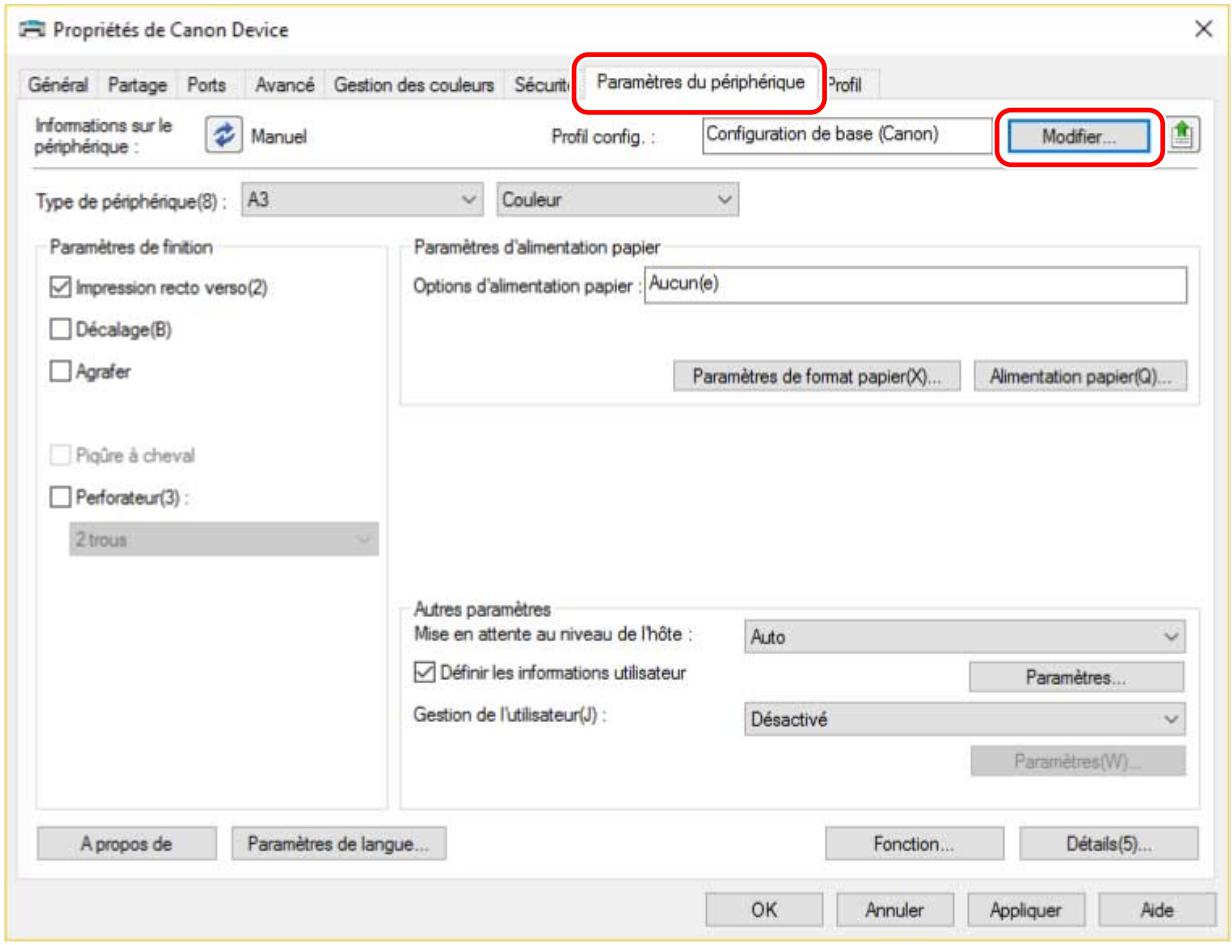Enable the Décalage(B) checkbox
This screenshot has height=945, width=1232.
61,331
